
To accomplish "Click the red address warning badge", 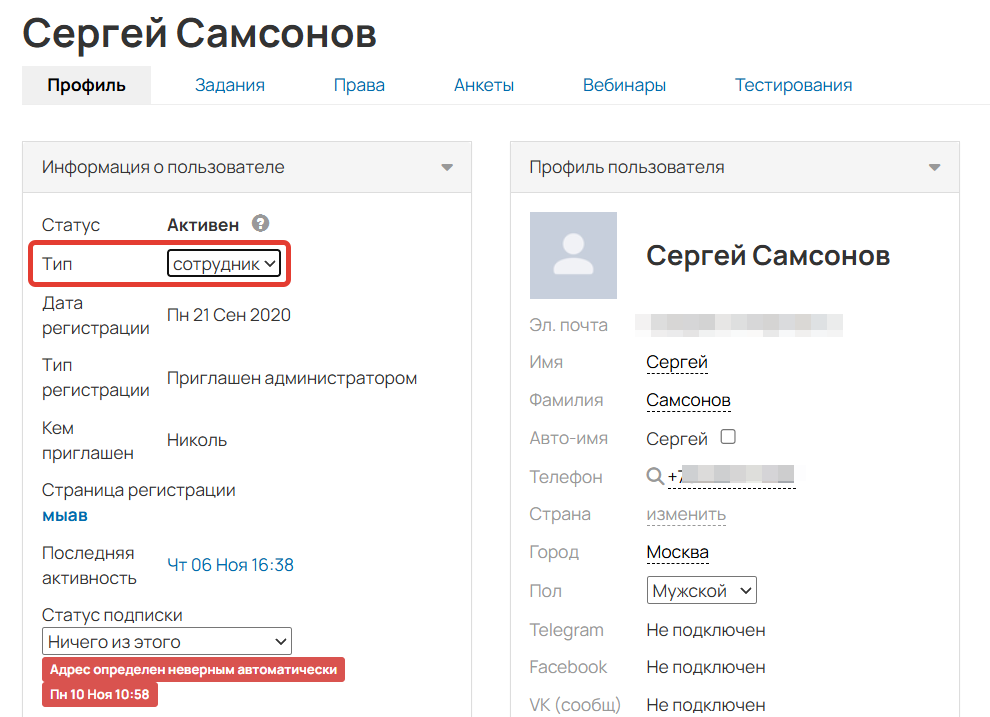I will coord(193,669).
